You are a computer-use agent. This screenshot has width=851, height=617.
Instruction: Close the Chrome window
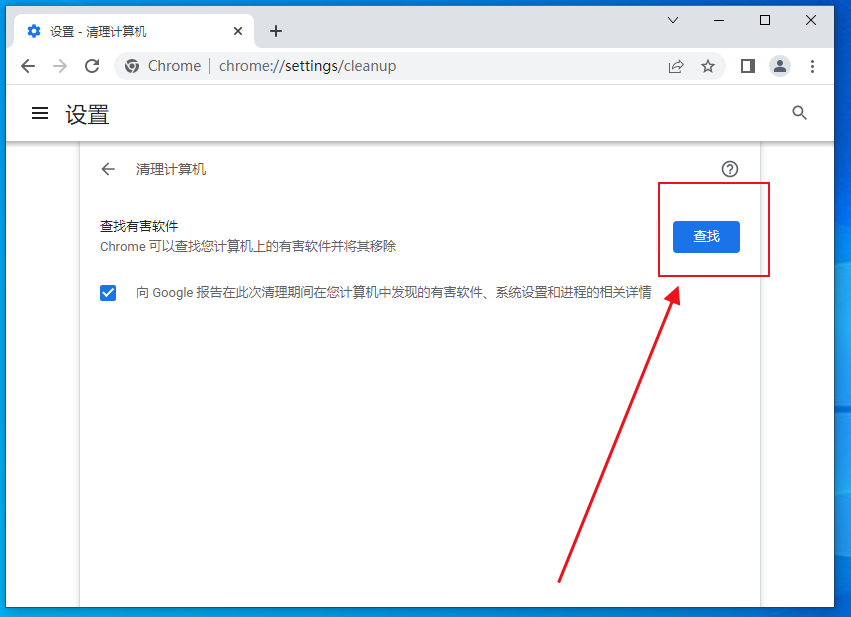[x=811, y=20]
